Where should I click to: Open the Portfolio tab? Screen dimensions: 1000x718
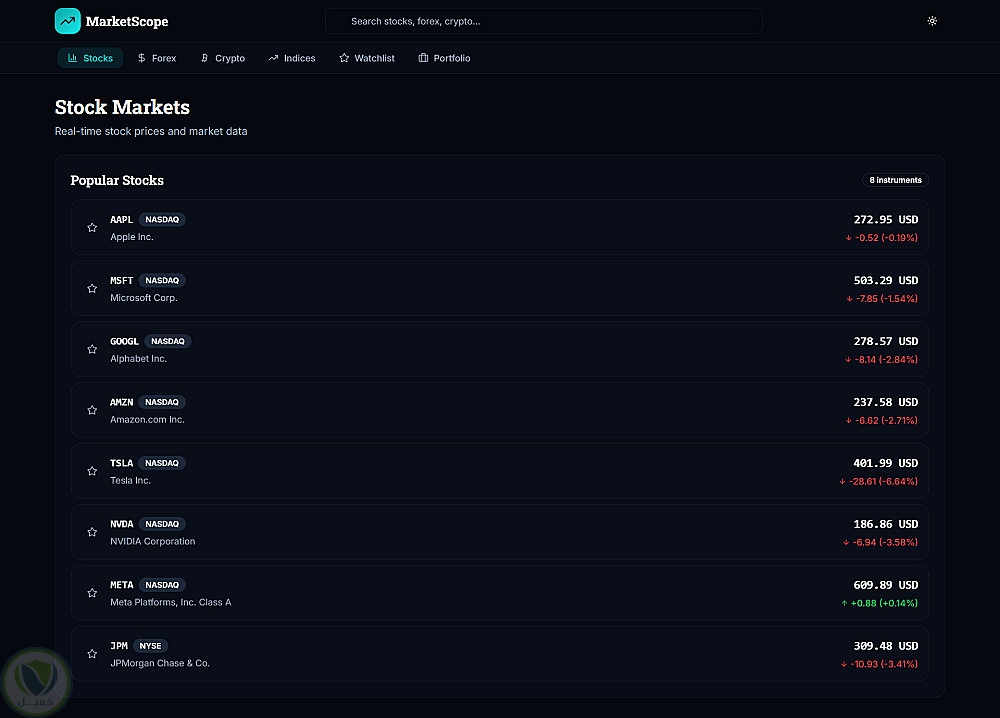coord(444,58)
